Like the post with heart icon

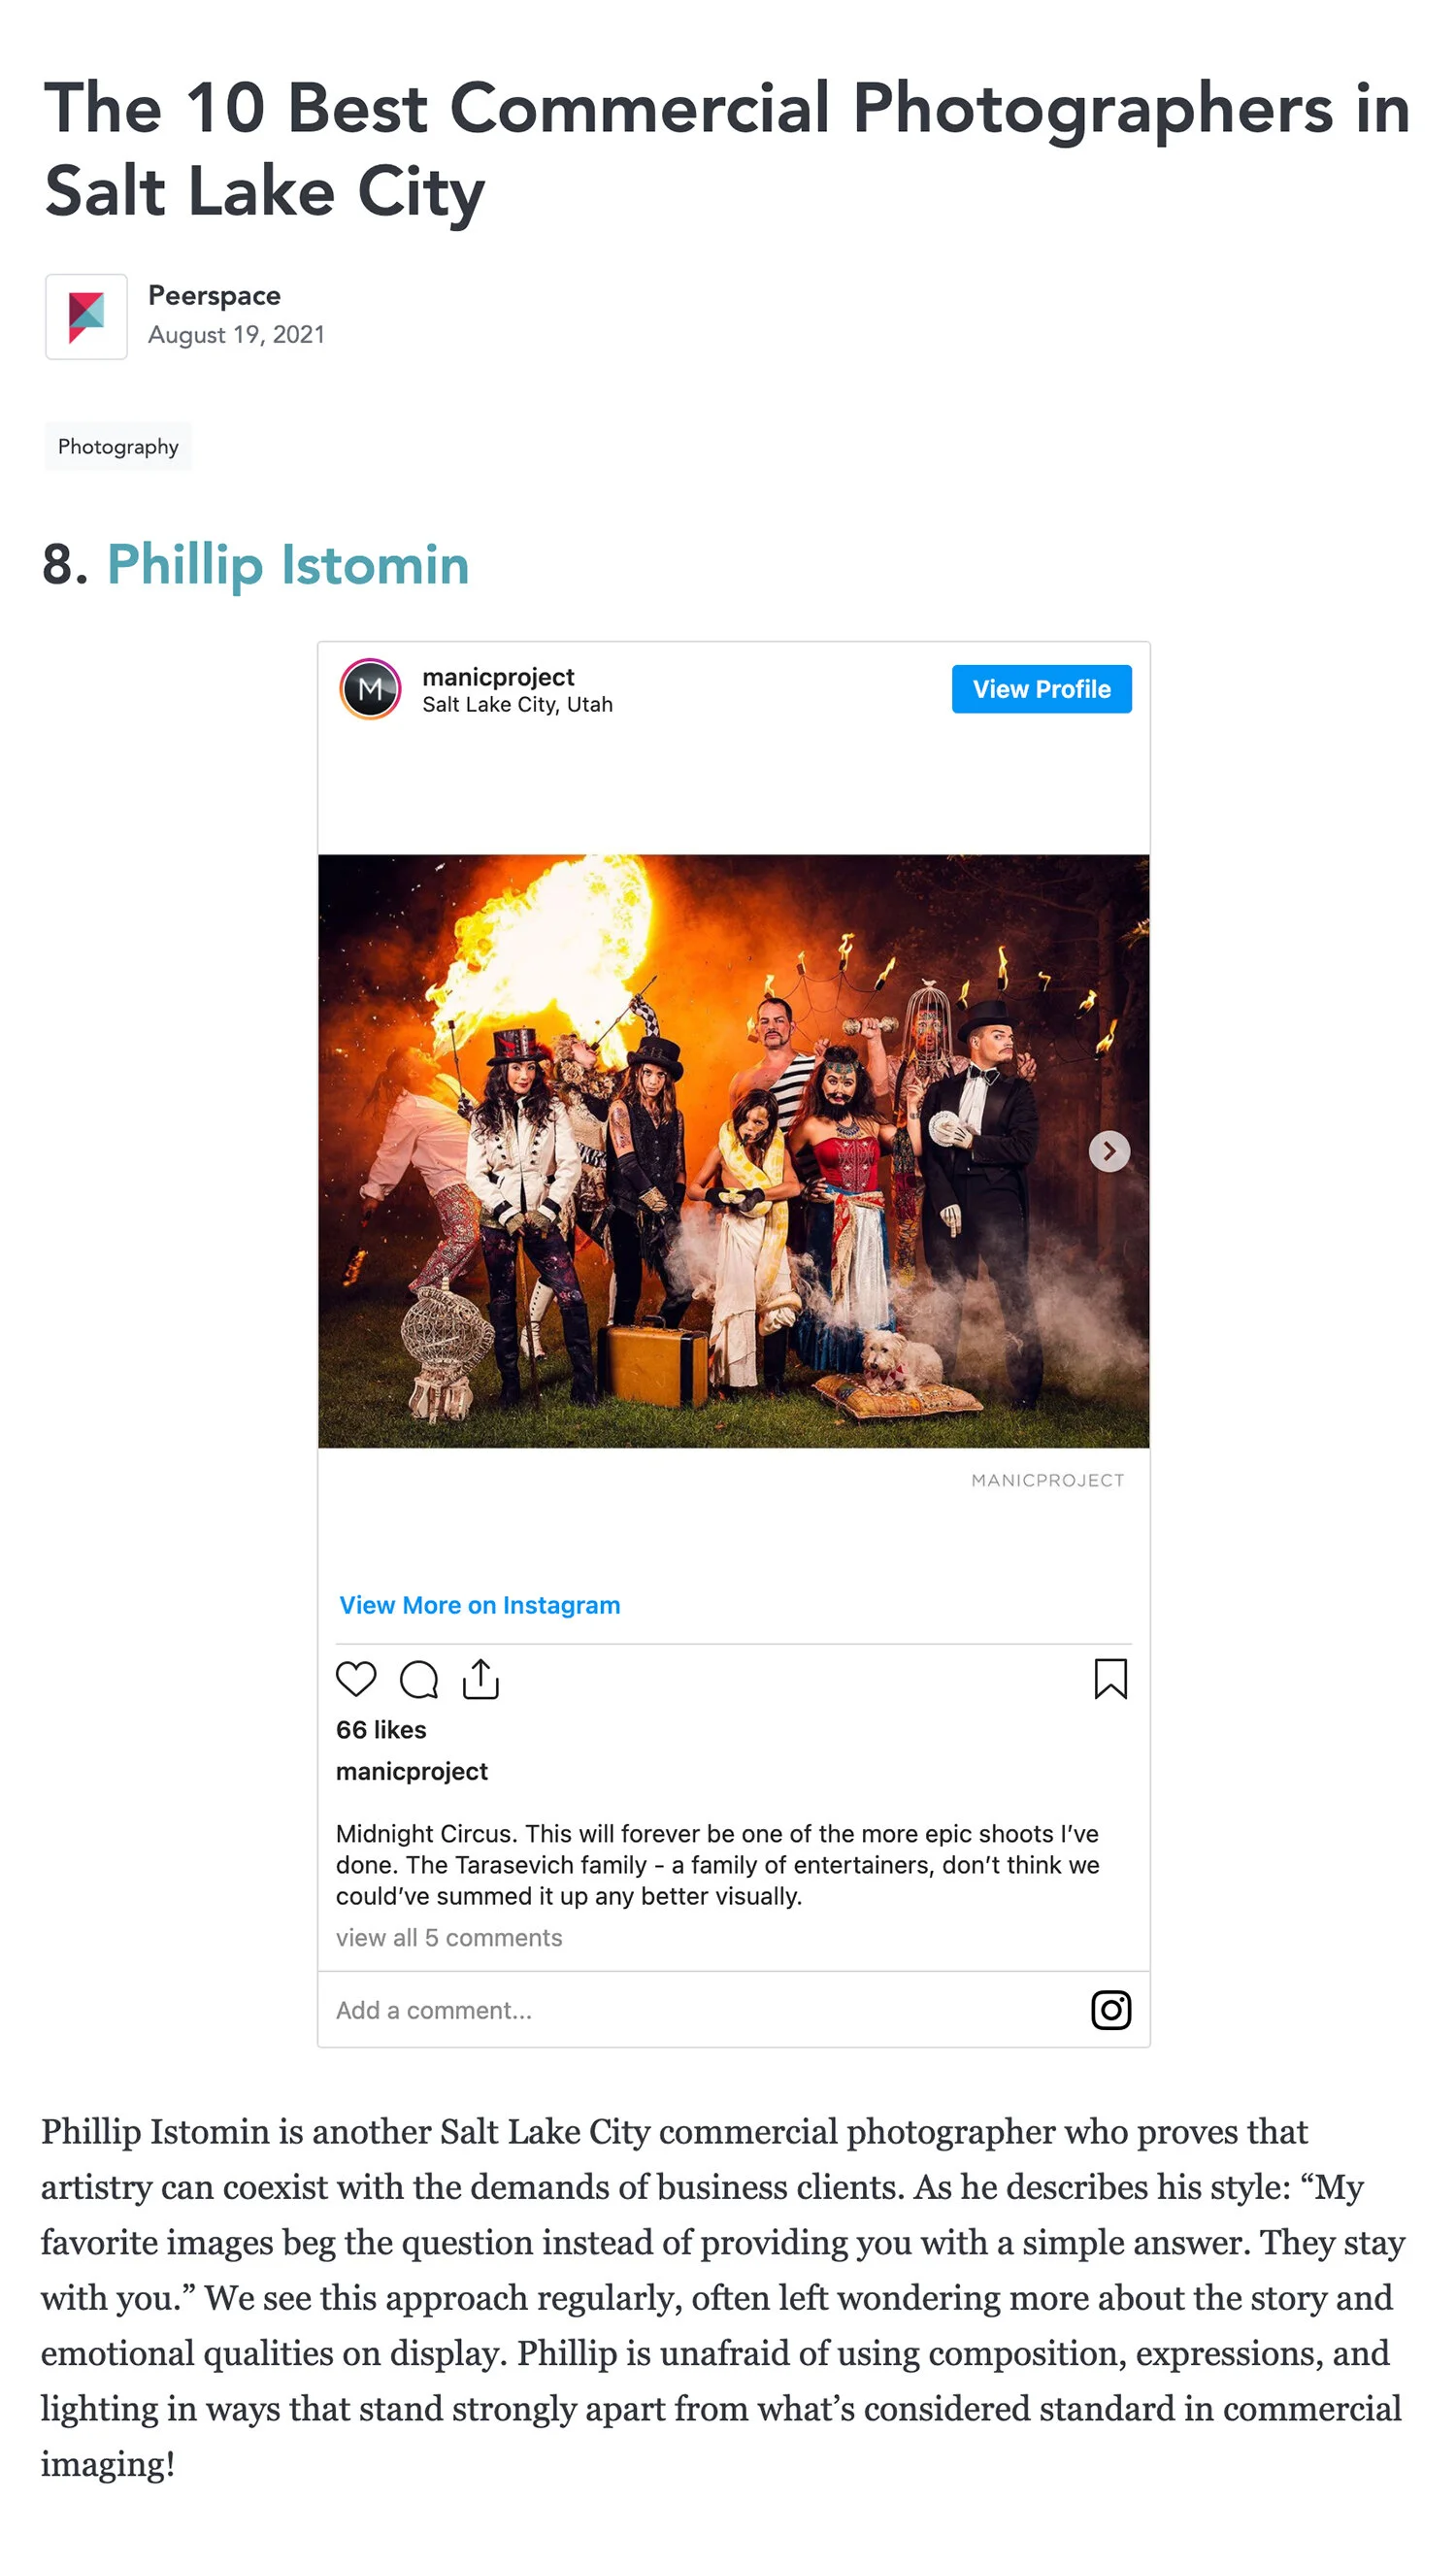click(355, 1679)
